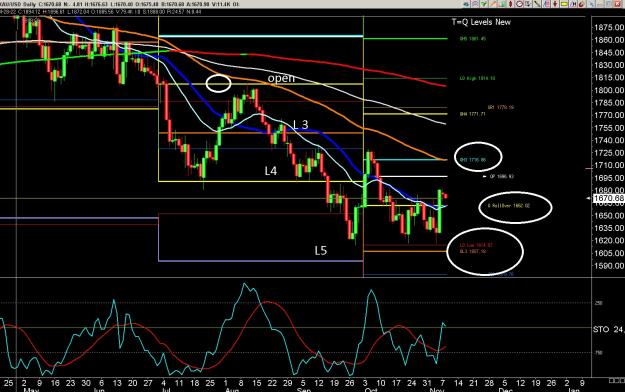Click the yellow rectangle toolbar icon

(x=564, y=4)
